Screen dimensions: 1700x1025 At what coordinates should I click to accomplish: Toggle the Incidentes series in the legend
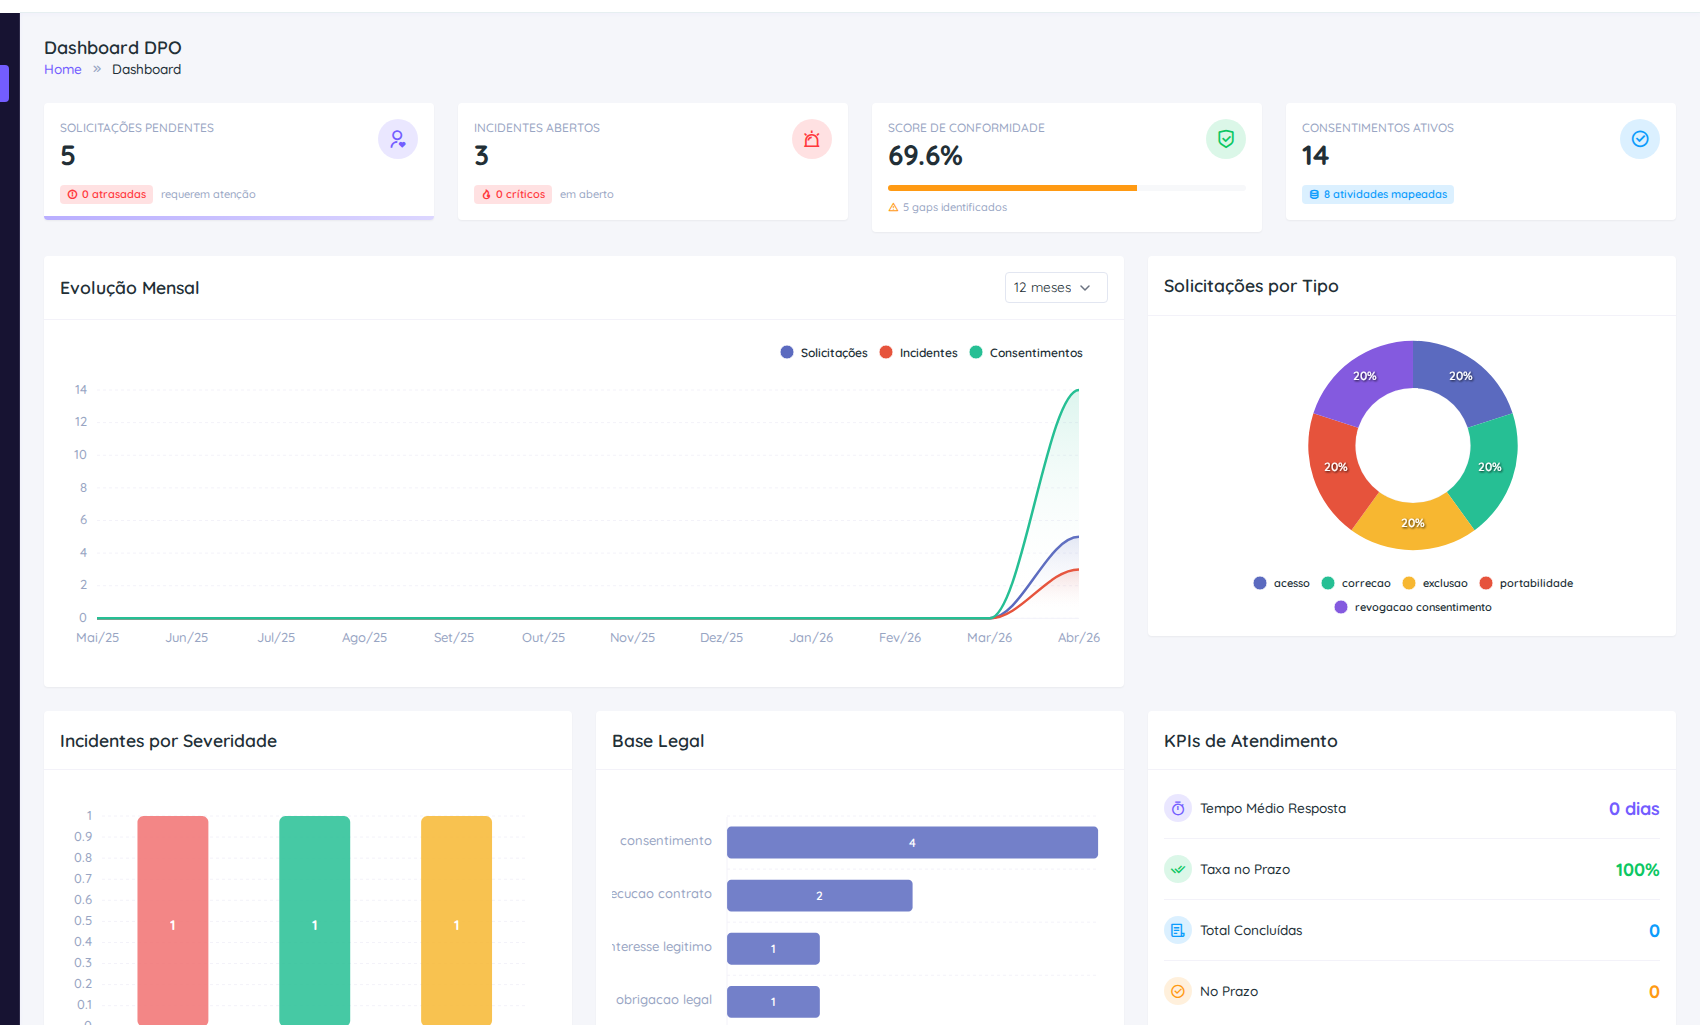pyautogui.click(x=918, y=352)
